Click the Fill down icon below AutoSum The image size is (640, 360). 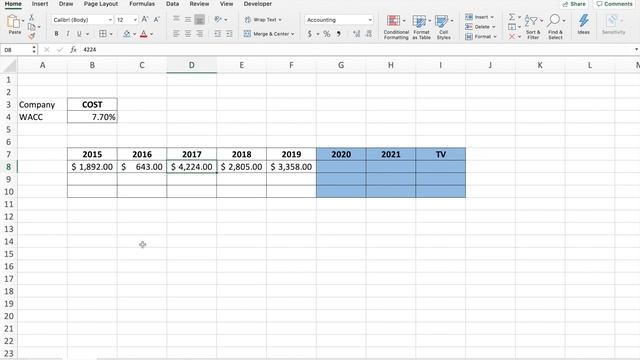pyautogui.click(x=512, y=27)
